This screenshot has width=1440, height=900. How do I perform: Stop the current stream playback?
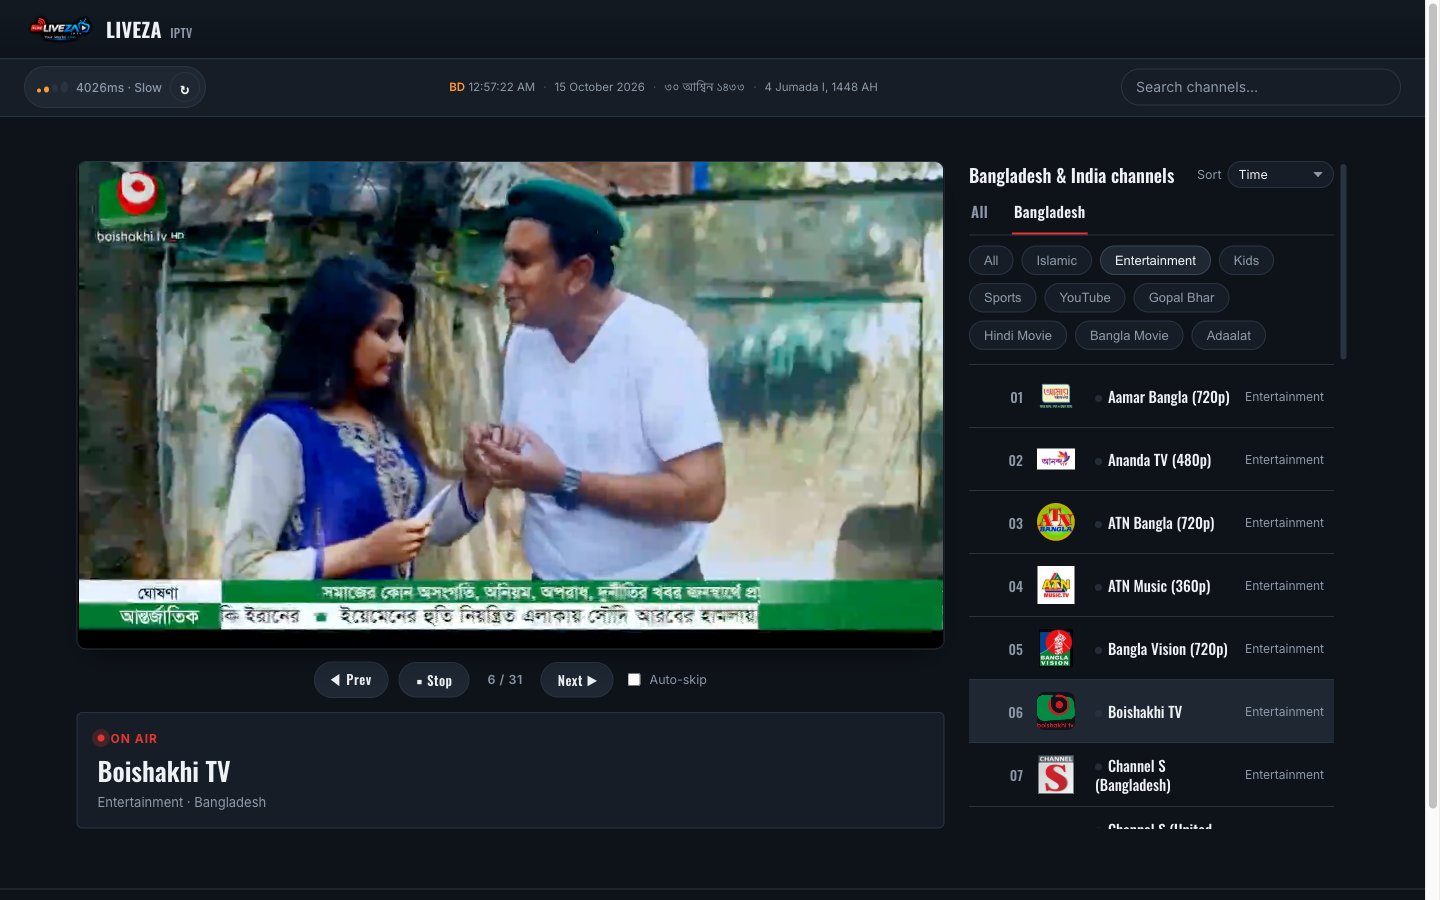[434, 680]
